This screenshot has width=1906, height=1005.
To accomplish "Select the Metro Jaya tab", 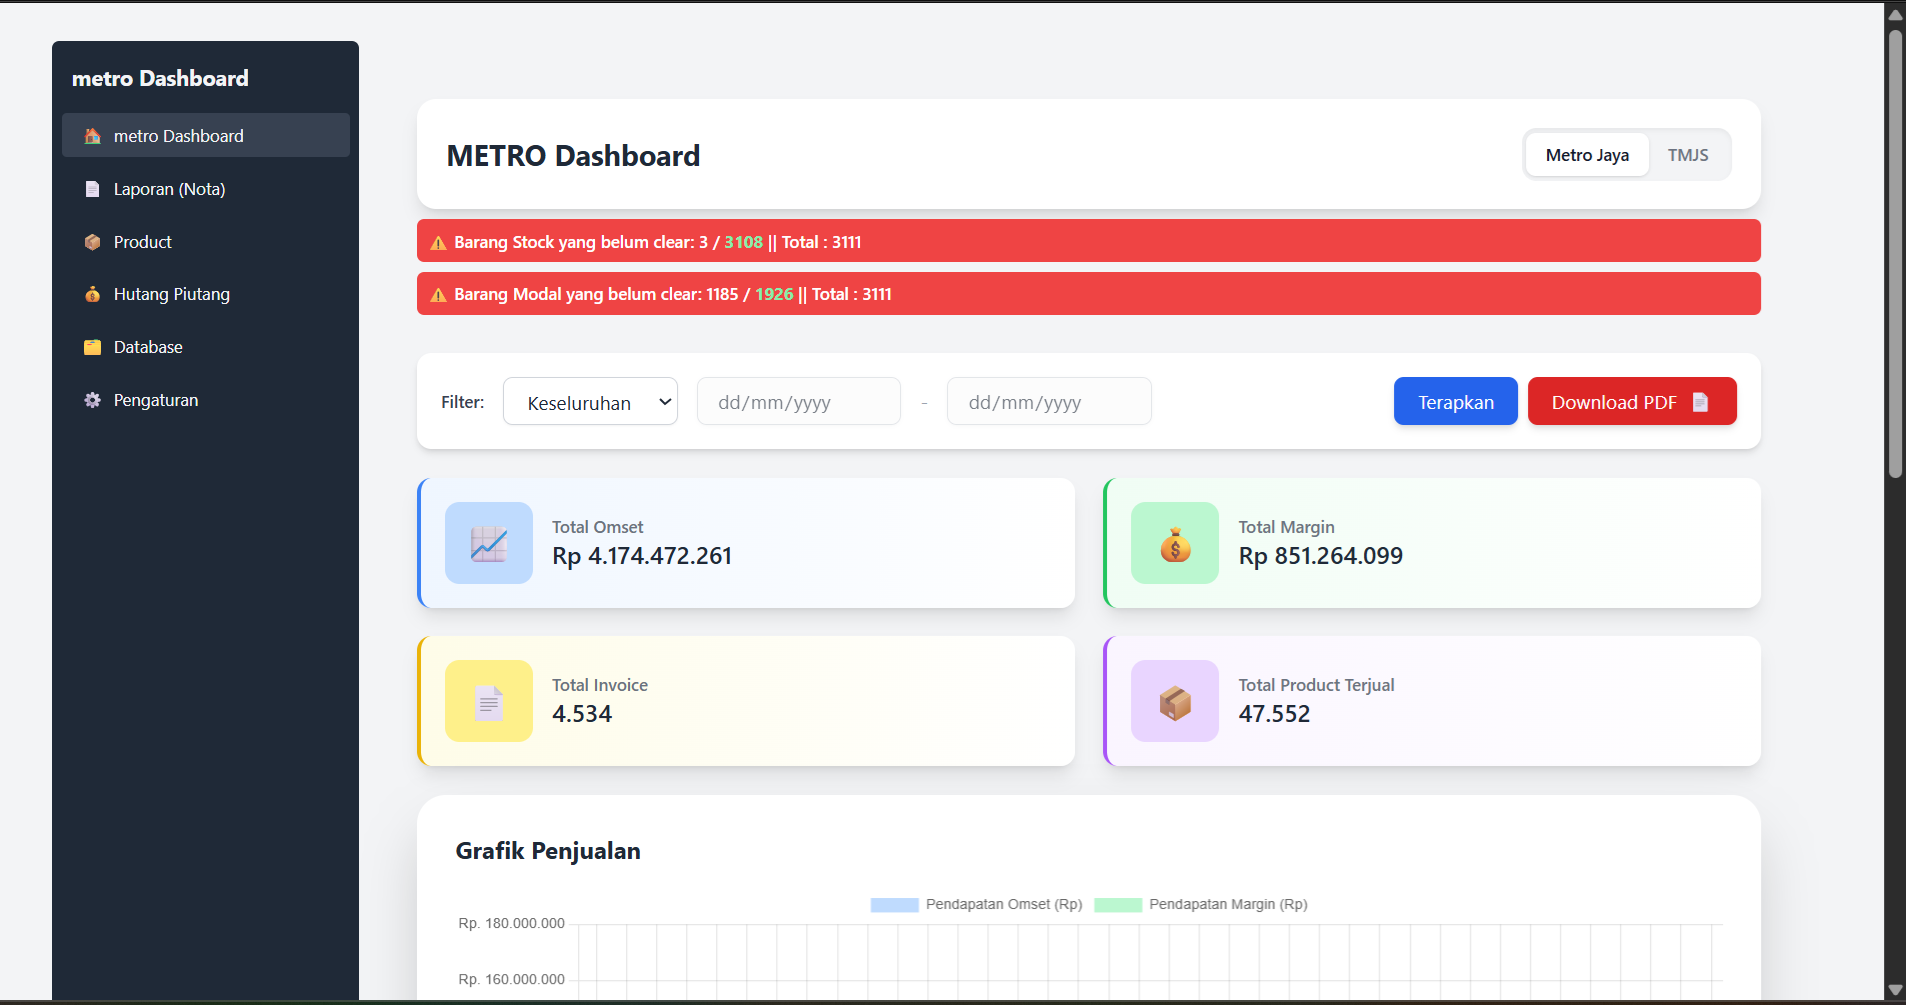I will click(1586, 155).
